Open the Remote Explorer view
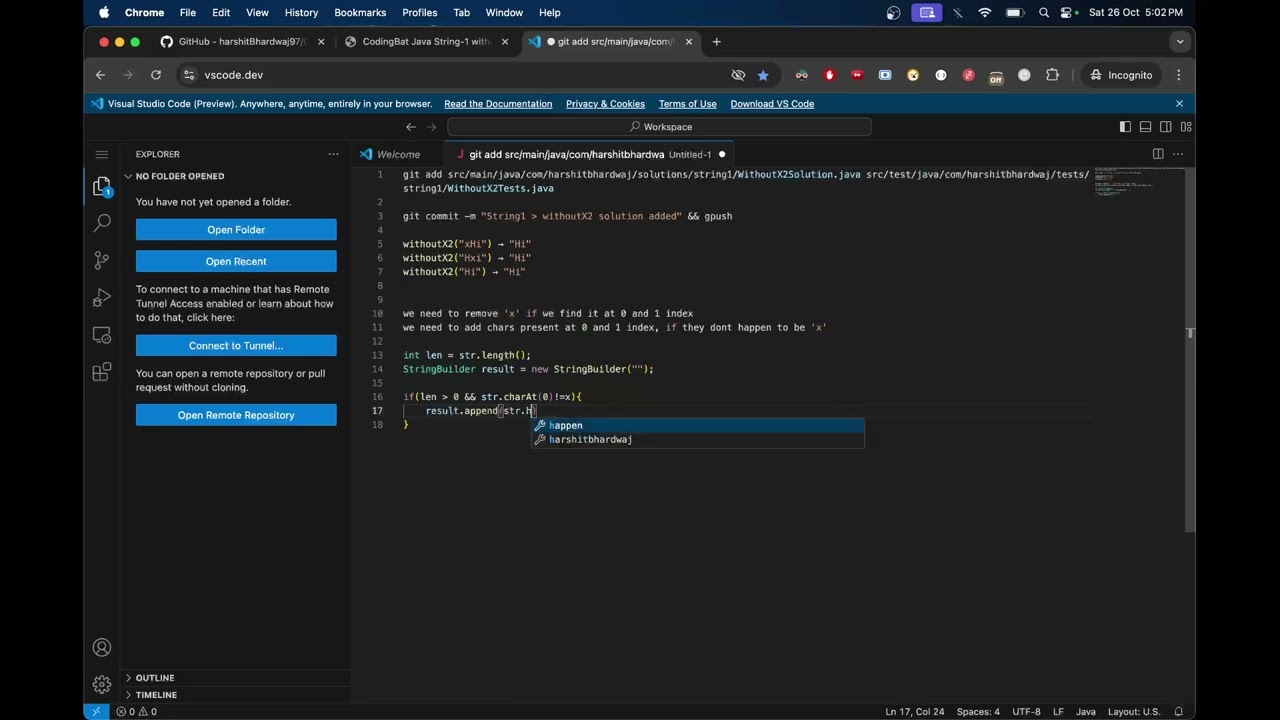This screenshot has width=1280, height=720. pos(101,335)
